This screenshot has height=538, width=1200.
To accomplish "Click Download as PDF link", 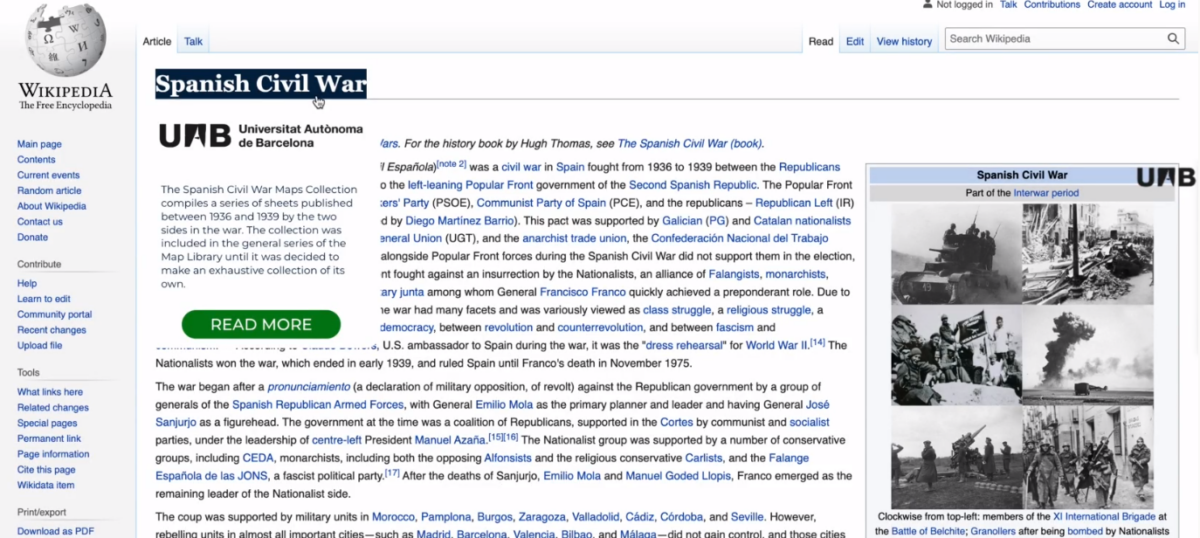I will point(55,531).
